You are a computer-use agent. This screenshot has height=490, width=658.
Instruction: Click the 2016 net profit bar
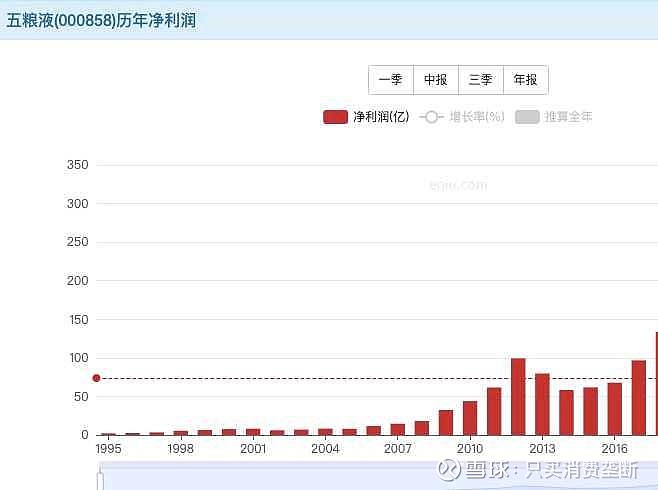[x=615, y=409]
